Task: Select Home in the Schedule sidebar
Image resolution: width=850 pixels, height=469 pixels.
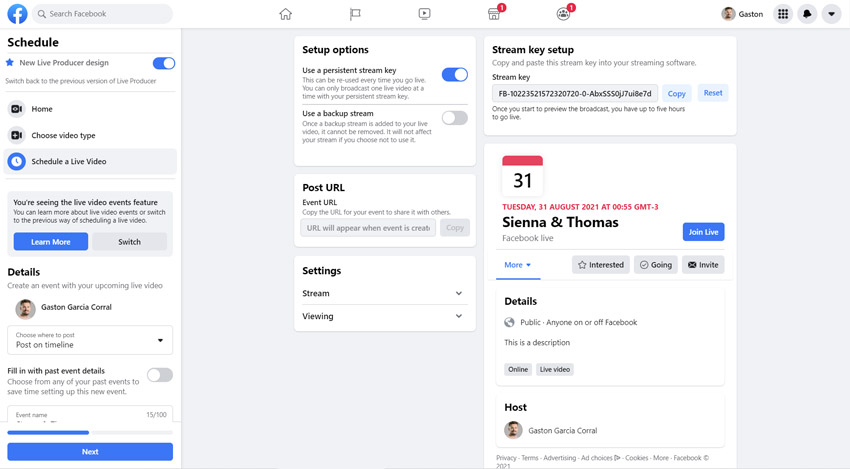Action: (90, 109)
